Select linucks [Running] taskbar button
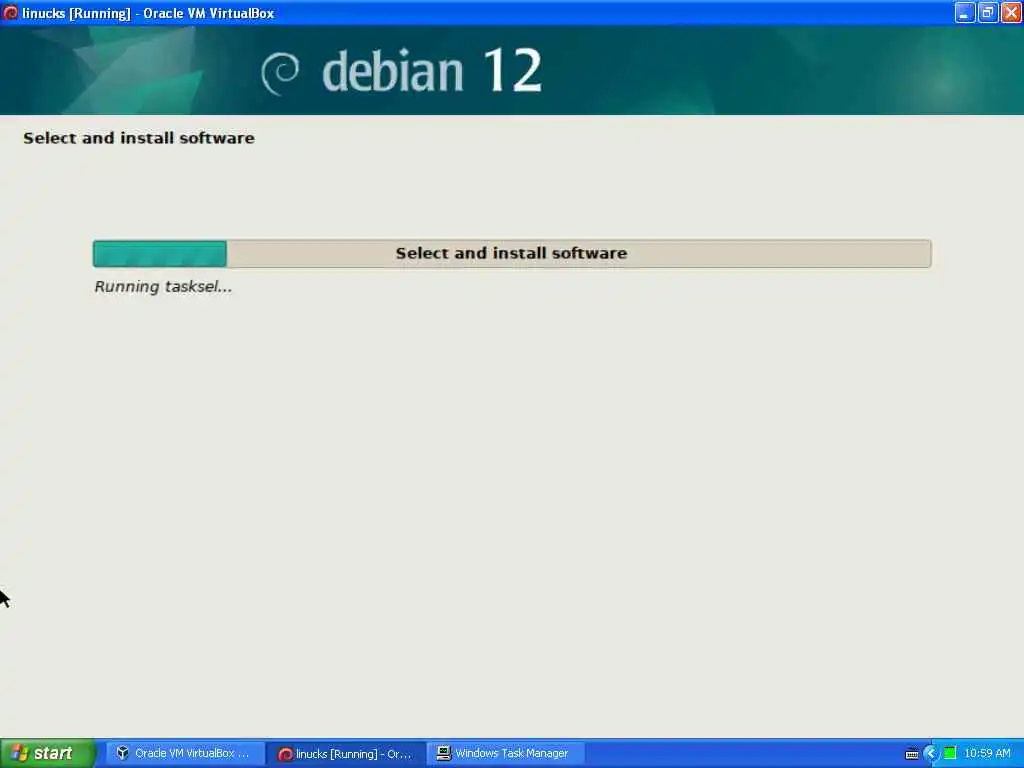 click(346, 753)
